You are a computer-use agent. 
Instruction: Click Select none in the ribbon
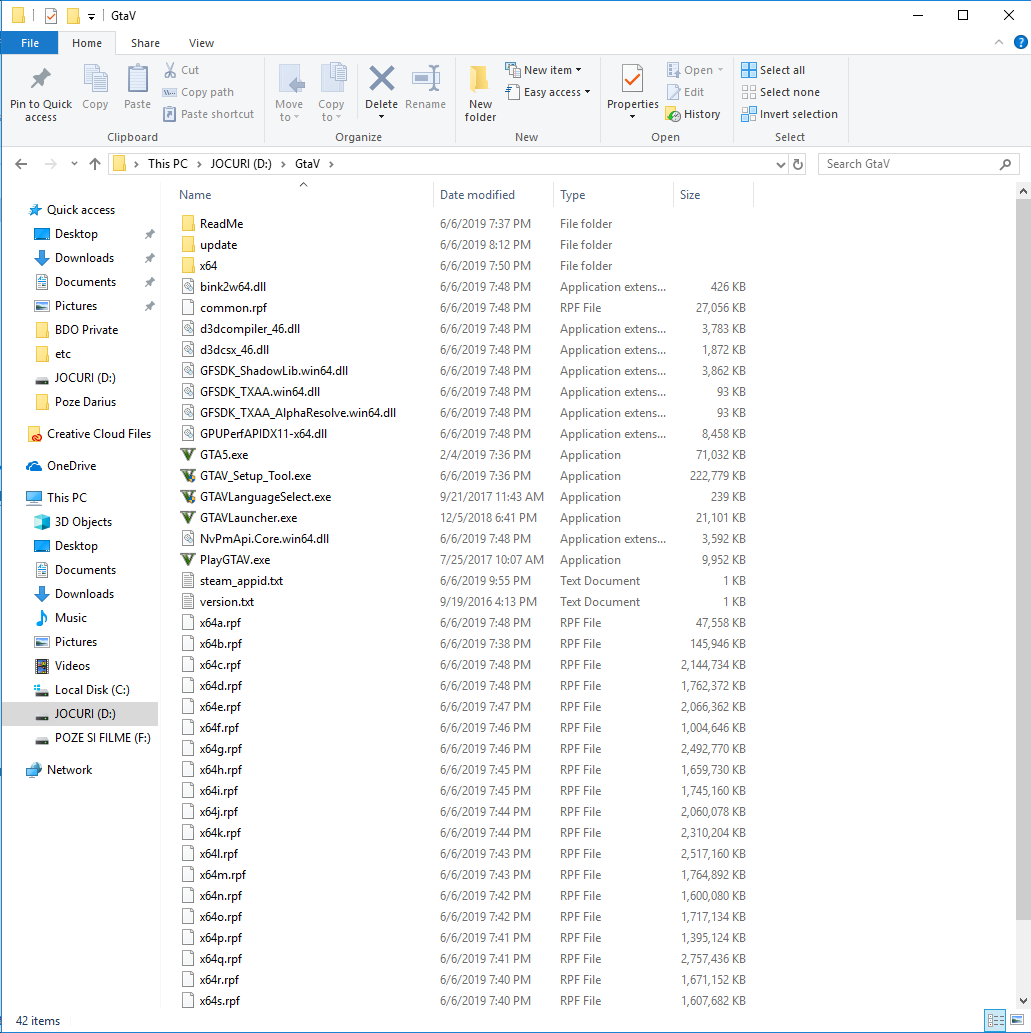(x=780, y=92)
